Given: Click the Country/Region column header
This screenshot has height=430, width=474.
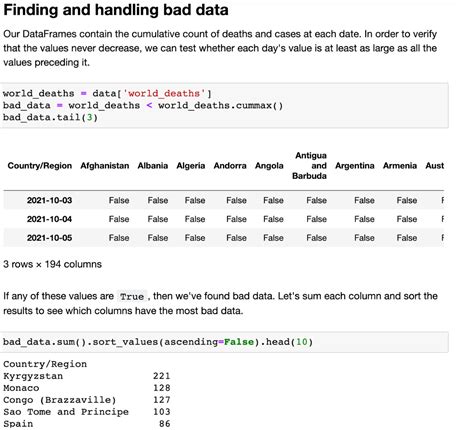Looking at the screenshot, I should coord(40,166).
